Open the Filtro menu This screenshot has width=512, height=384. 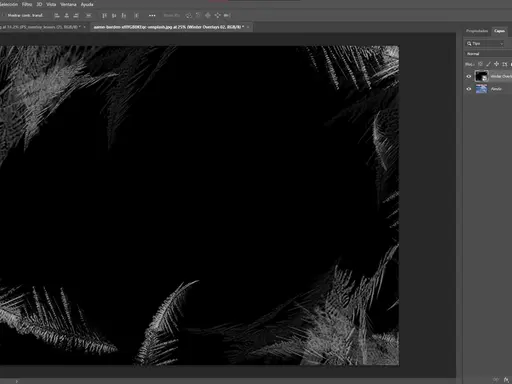[x=27, y=4]
